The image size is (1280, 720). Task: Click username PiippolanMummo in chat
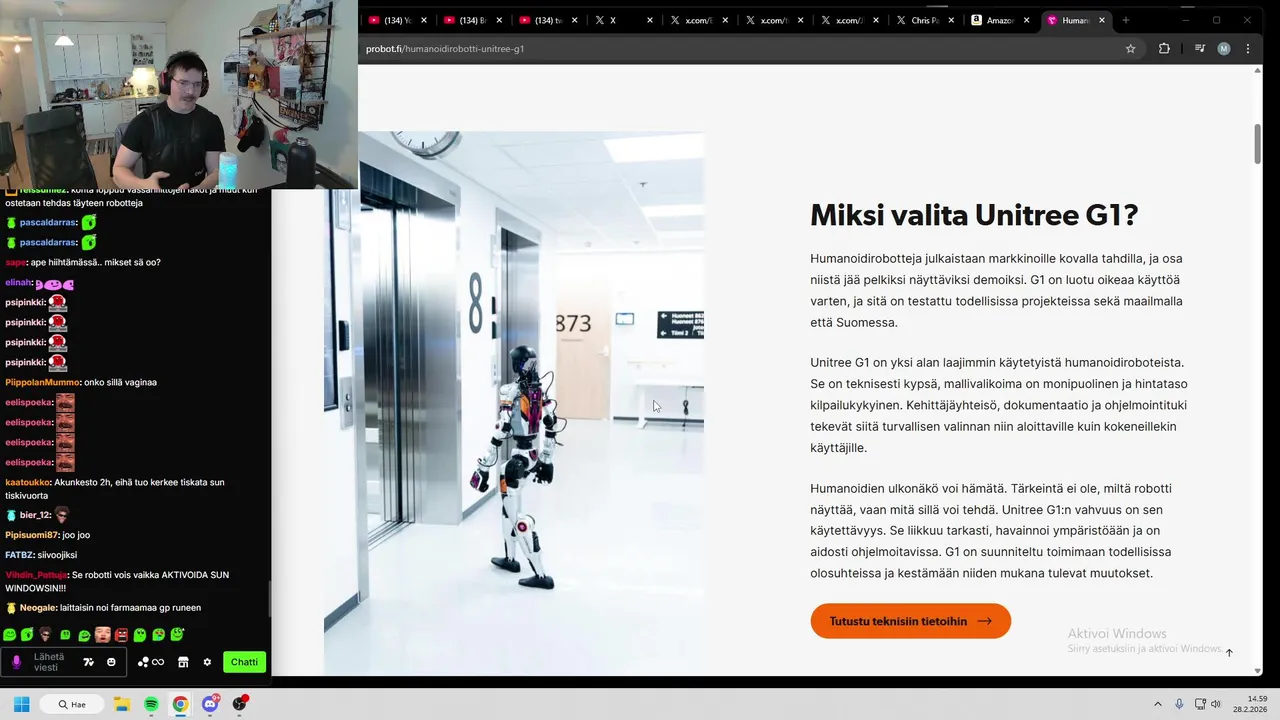tap(44, 382)
